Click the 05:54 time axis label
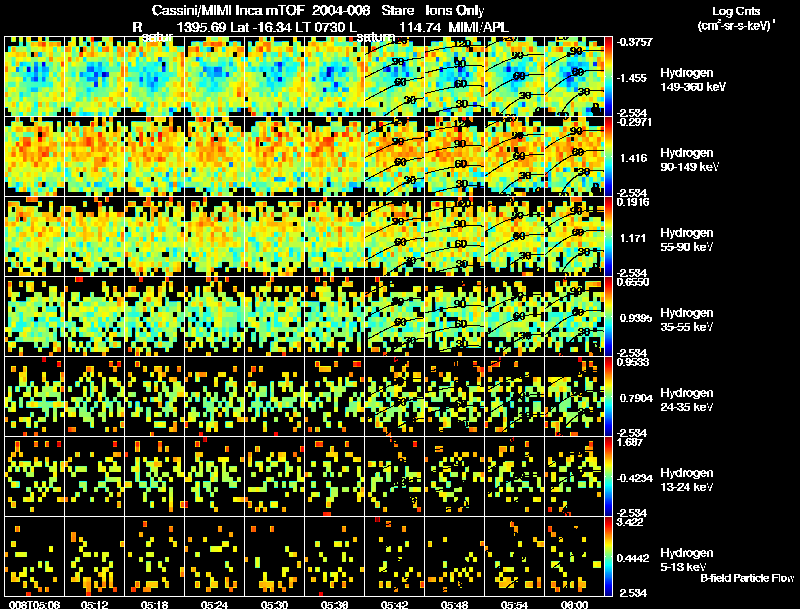Viewport: 800px width, 609px height. (514, 604)
